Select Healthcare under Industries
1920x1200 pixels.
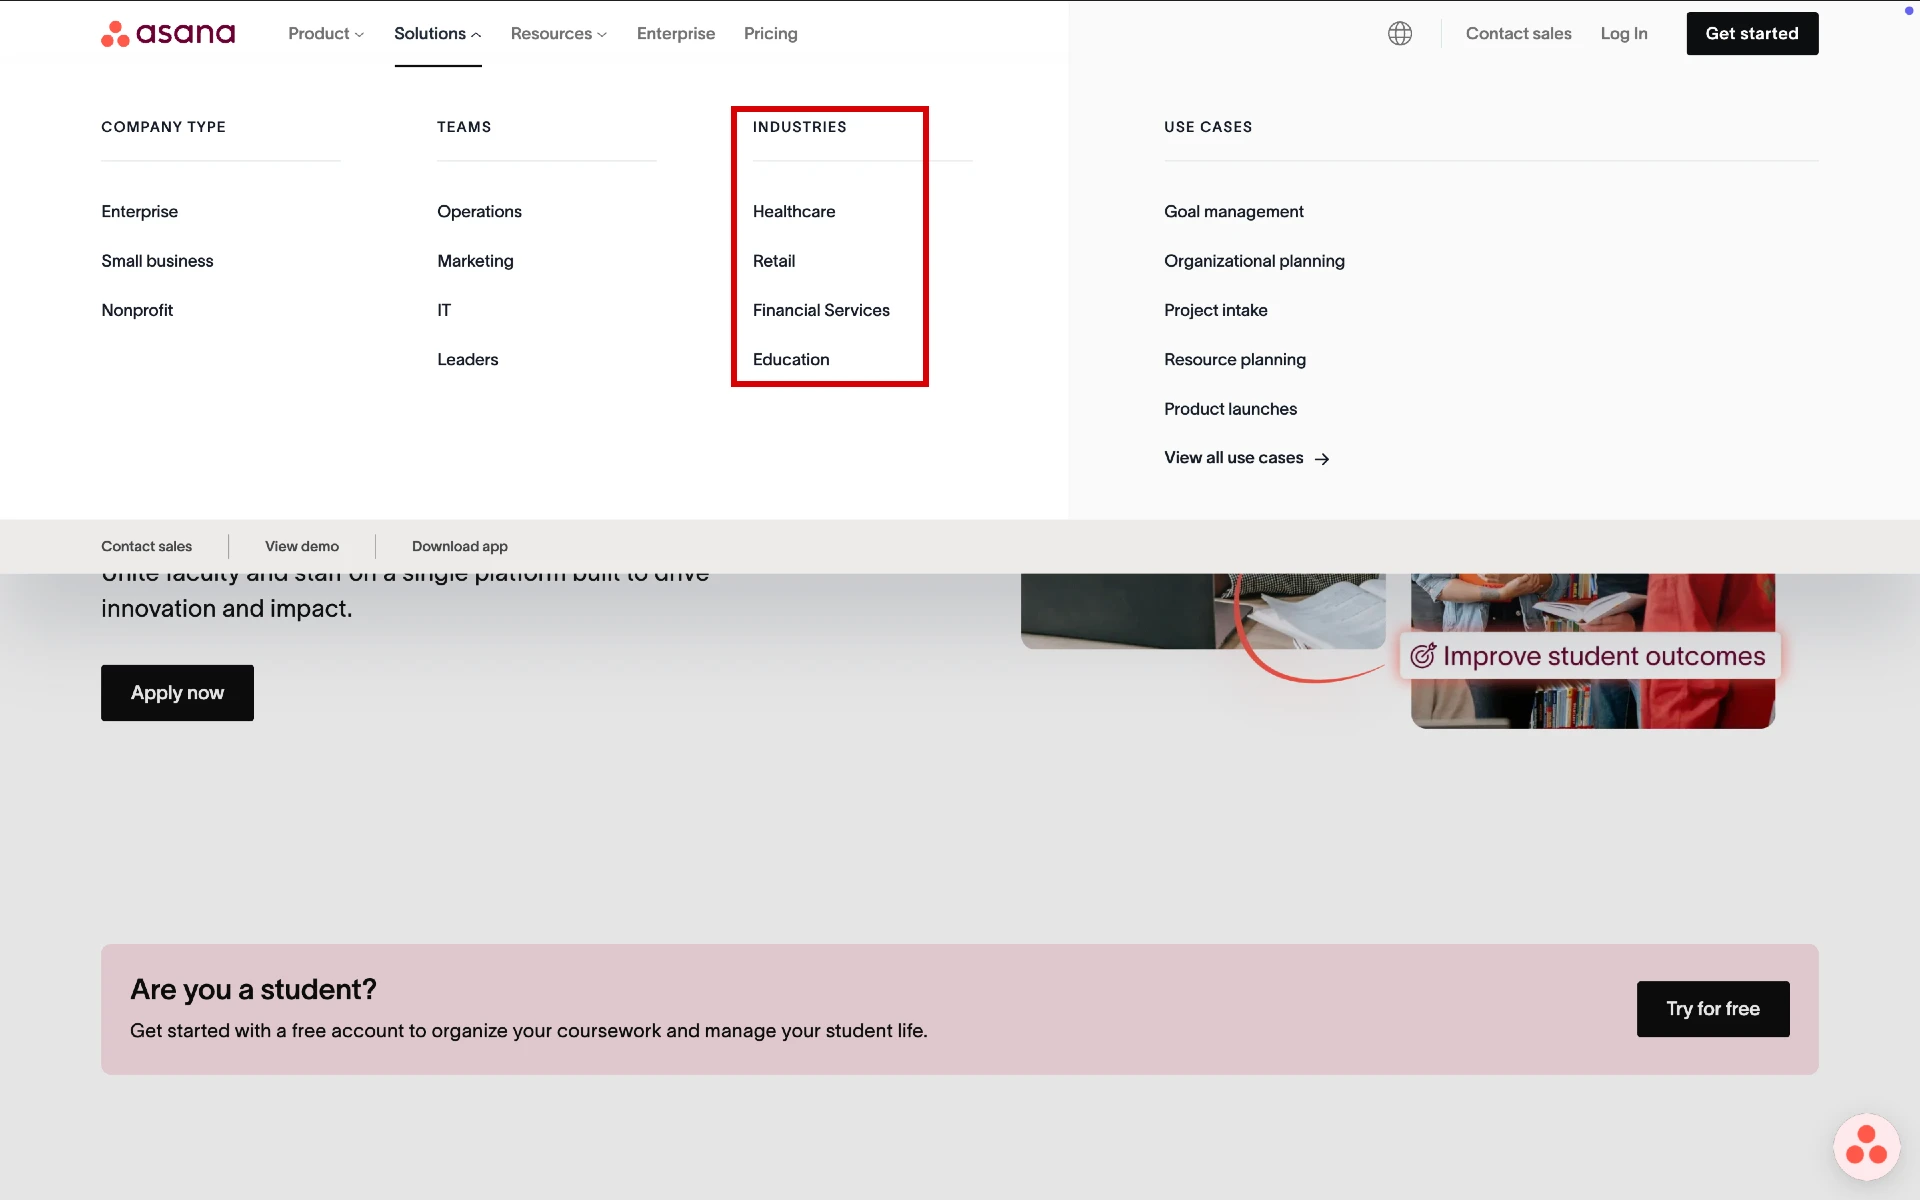pyautogui.click(x=794, y=211)
